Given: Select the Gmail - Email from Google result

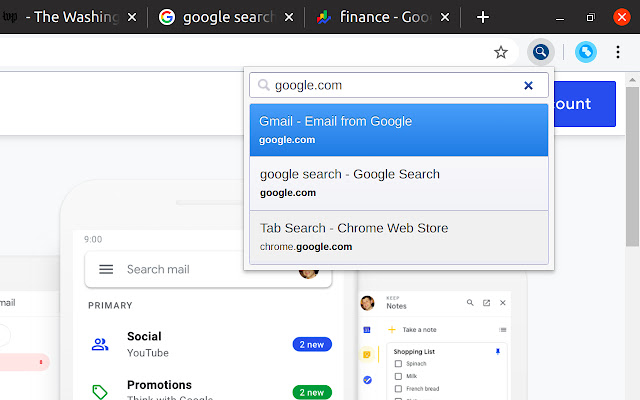Looking at the screenshot, I should pyautogui.click(x=398, y=130).
